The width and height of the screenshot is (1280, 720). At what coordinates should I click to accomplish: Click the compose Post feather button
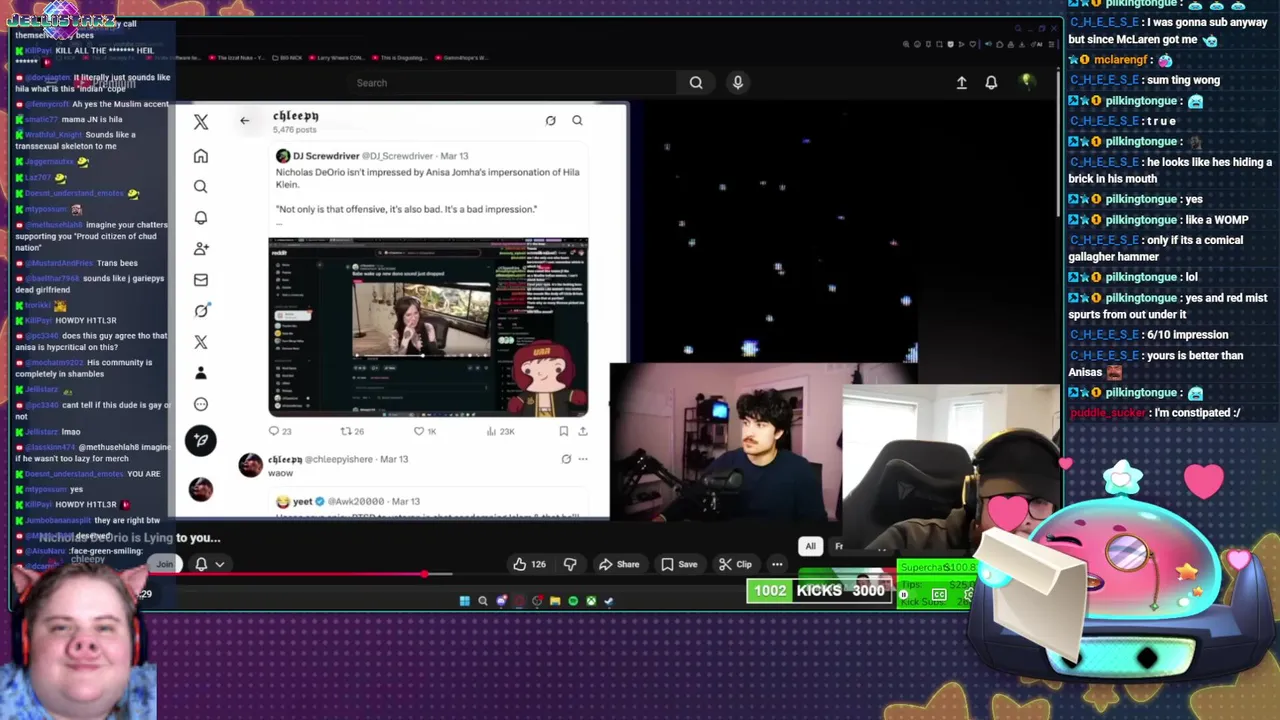(x=200, y=440)
